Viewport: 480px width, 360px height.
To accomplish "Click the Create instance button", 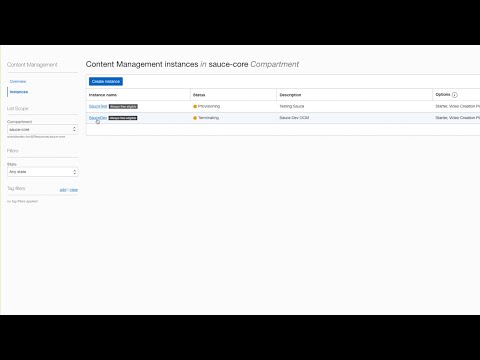I will pyautogui.click(x=106, y=81).
